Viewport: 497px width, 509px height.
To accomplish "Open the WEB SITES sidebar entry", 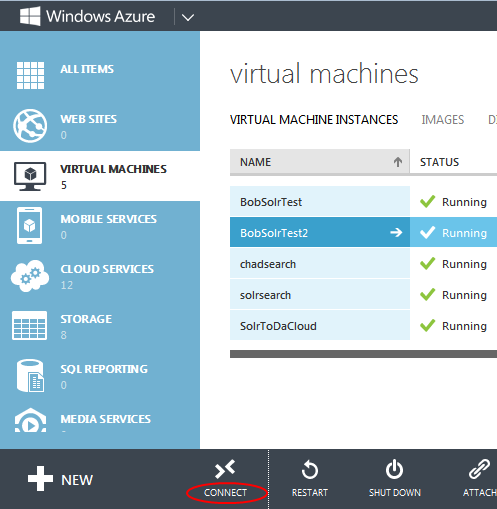I will [100, 126].
